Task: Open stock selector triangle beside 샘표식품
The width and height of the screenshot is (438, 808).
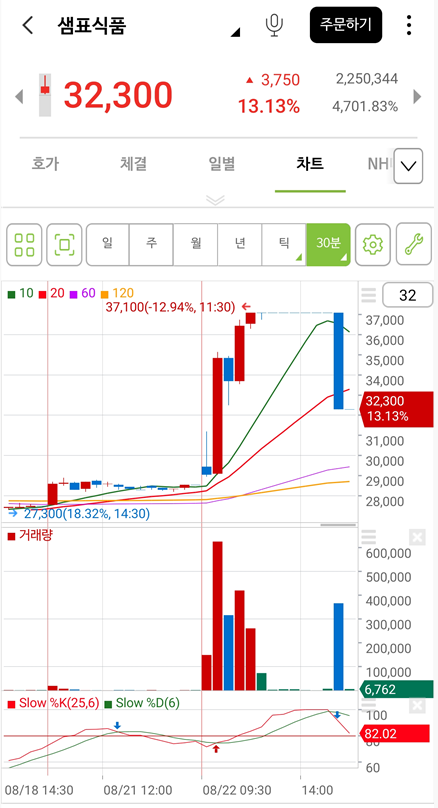Action: pyautogui.click(x=235, y=33)
